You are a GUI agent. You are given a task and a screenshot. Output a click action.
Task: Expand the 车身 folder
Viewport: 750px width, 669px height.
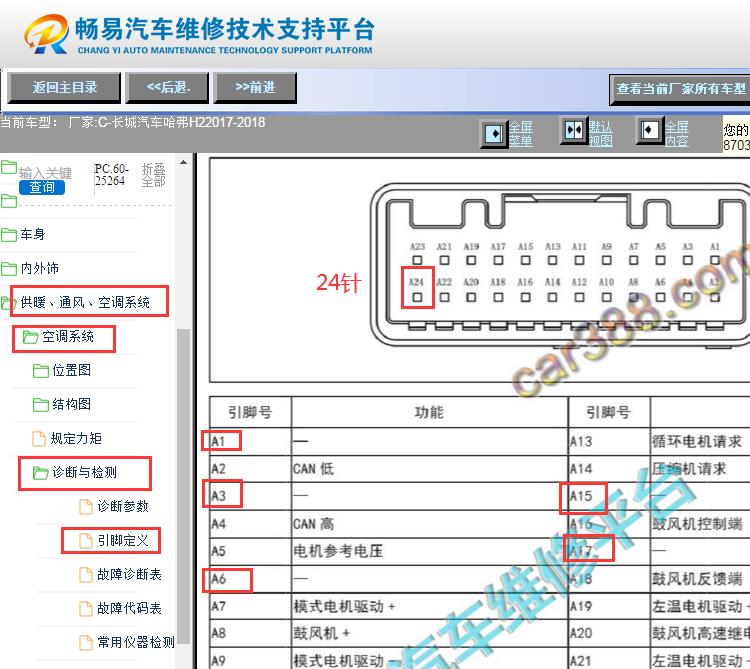click(33, 234)
